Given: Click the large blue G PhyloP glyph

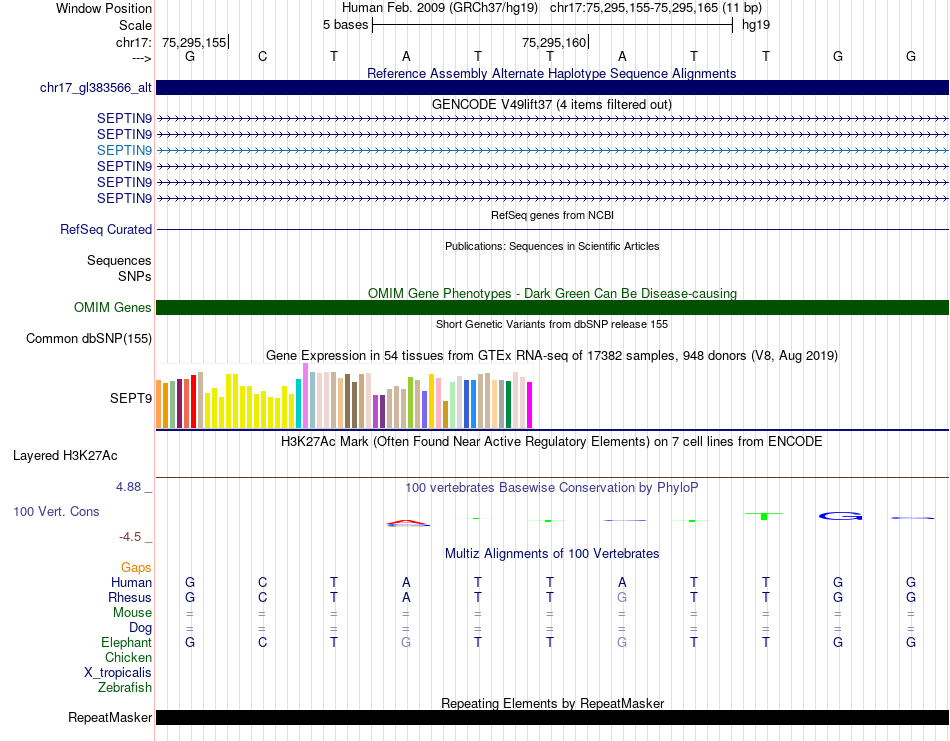Looking at the screenshot, I should pyautogui.click(x=840, y=516).
